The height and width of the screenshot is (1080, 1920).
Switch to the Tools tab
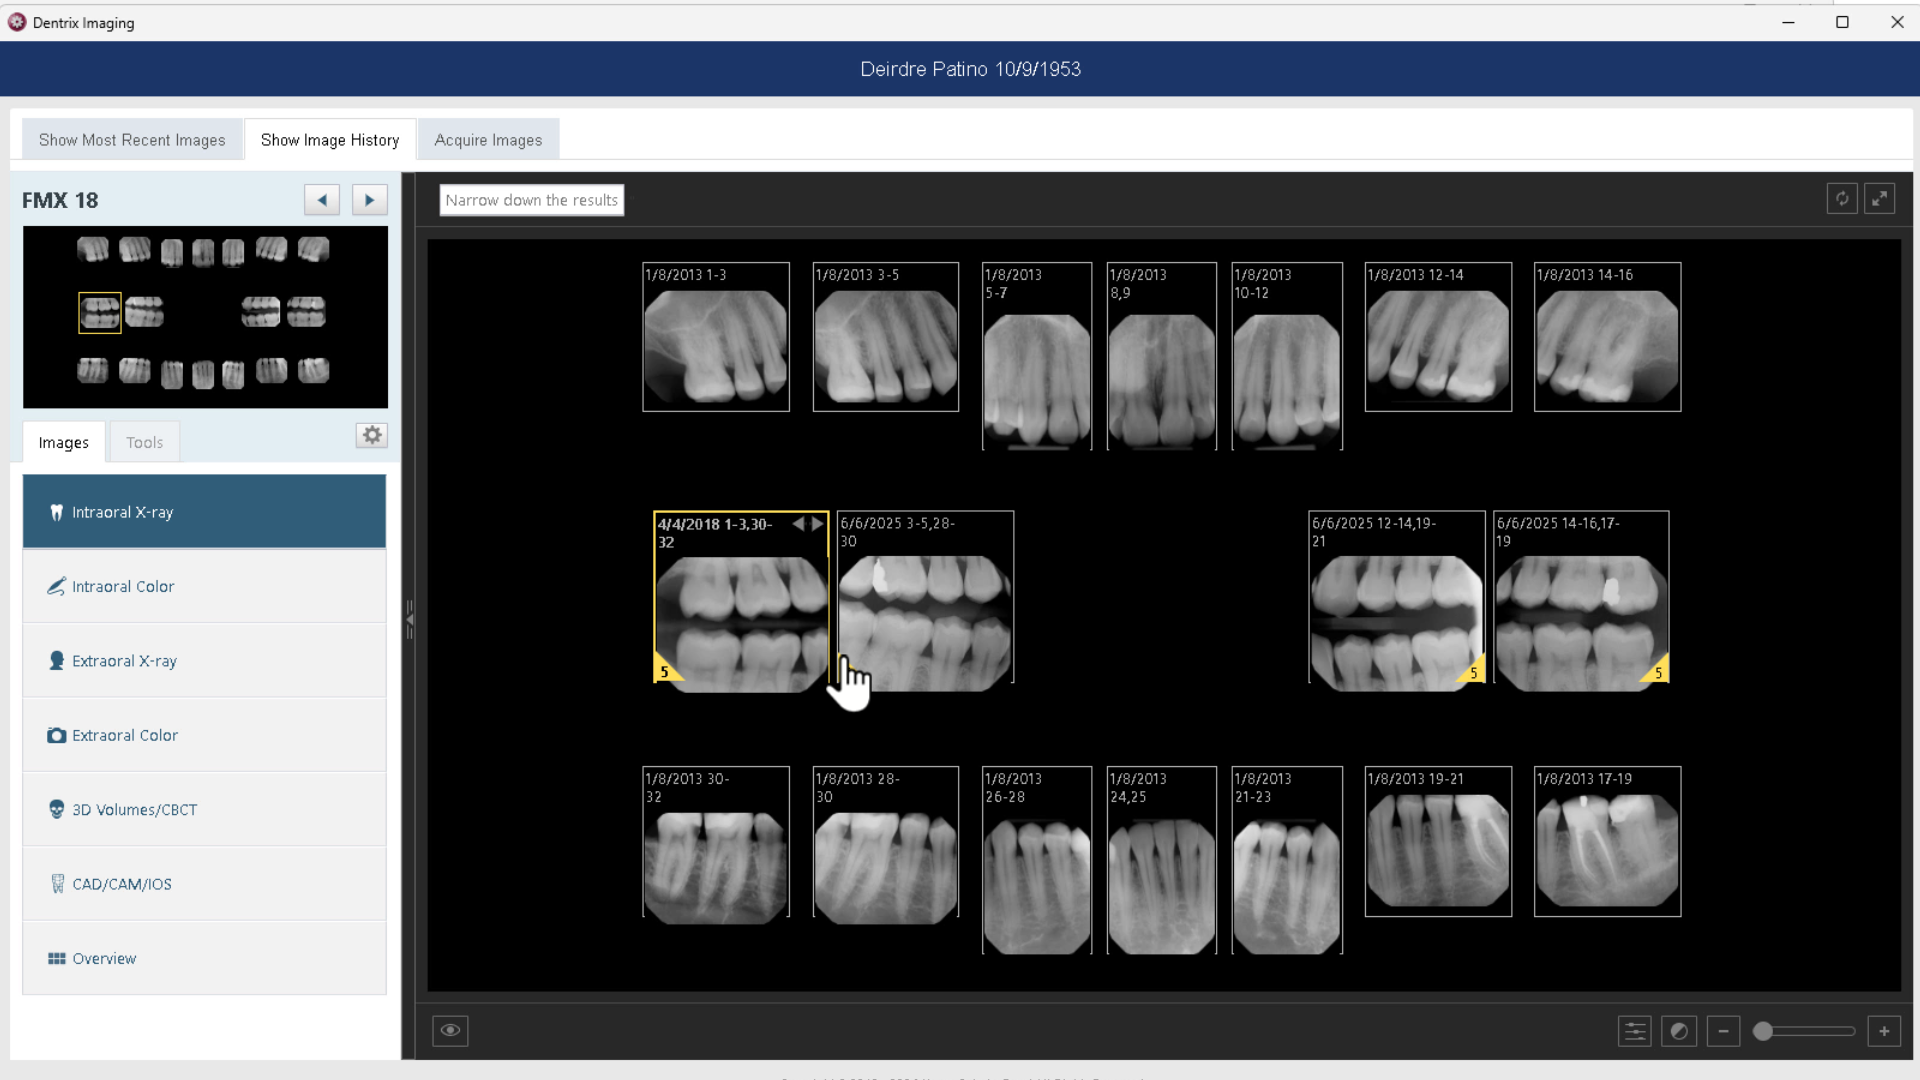pyautogui.click(x=144, y=442)
